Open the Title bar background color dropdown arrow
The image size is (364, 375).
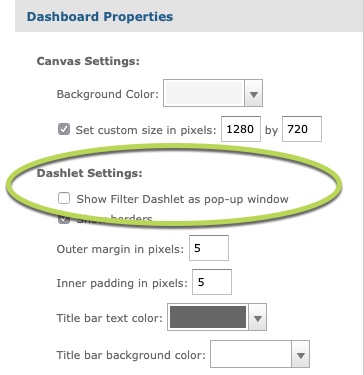pos(301,354)
